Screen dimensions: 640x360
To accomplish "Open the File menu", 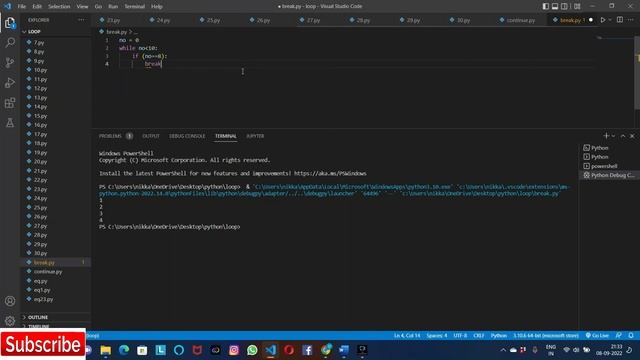I will 22,7.
